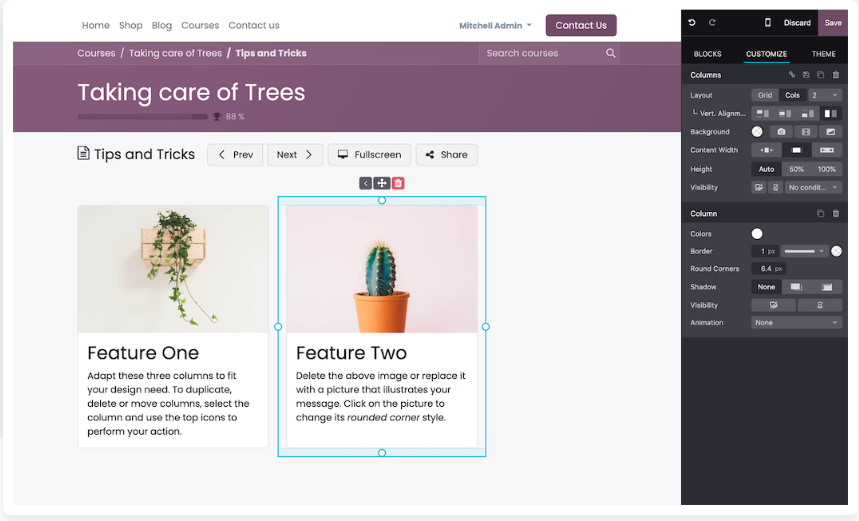Image resolution: width=859 pixels, height=521 pixels.
Task: Move column left with arrow icon
Action: coord(366,183)
